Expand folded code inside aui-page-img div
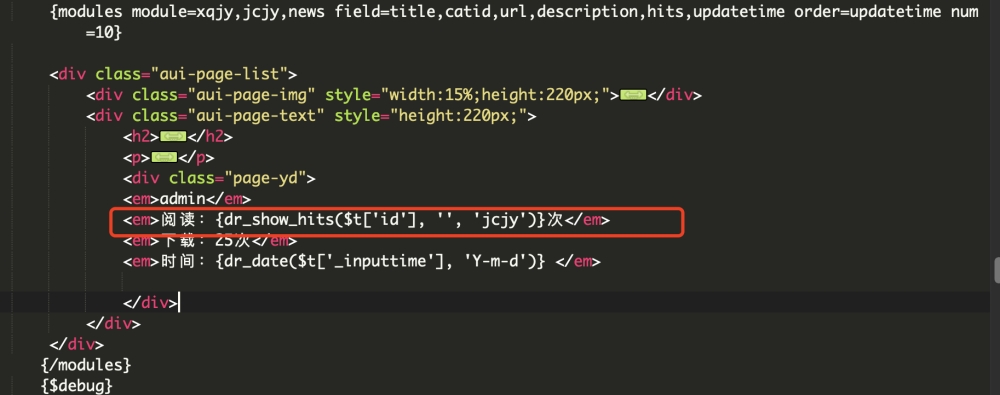The height and width of the screenshot is (395, 1000). tap(633, 95)
